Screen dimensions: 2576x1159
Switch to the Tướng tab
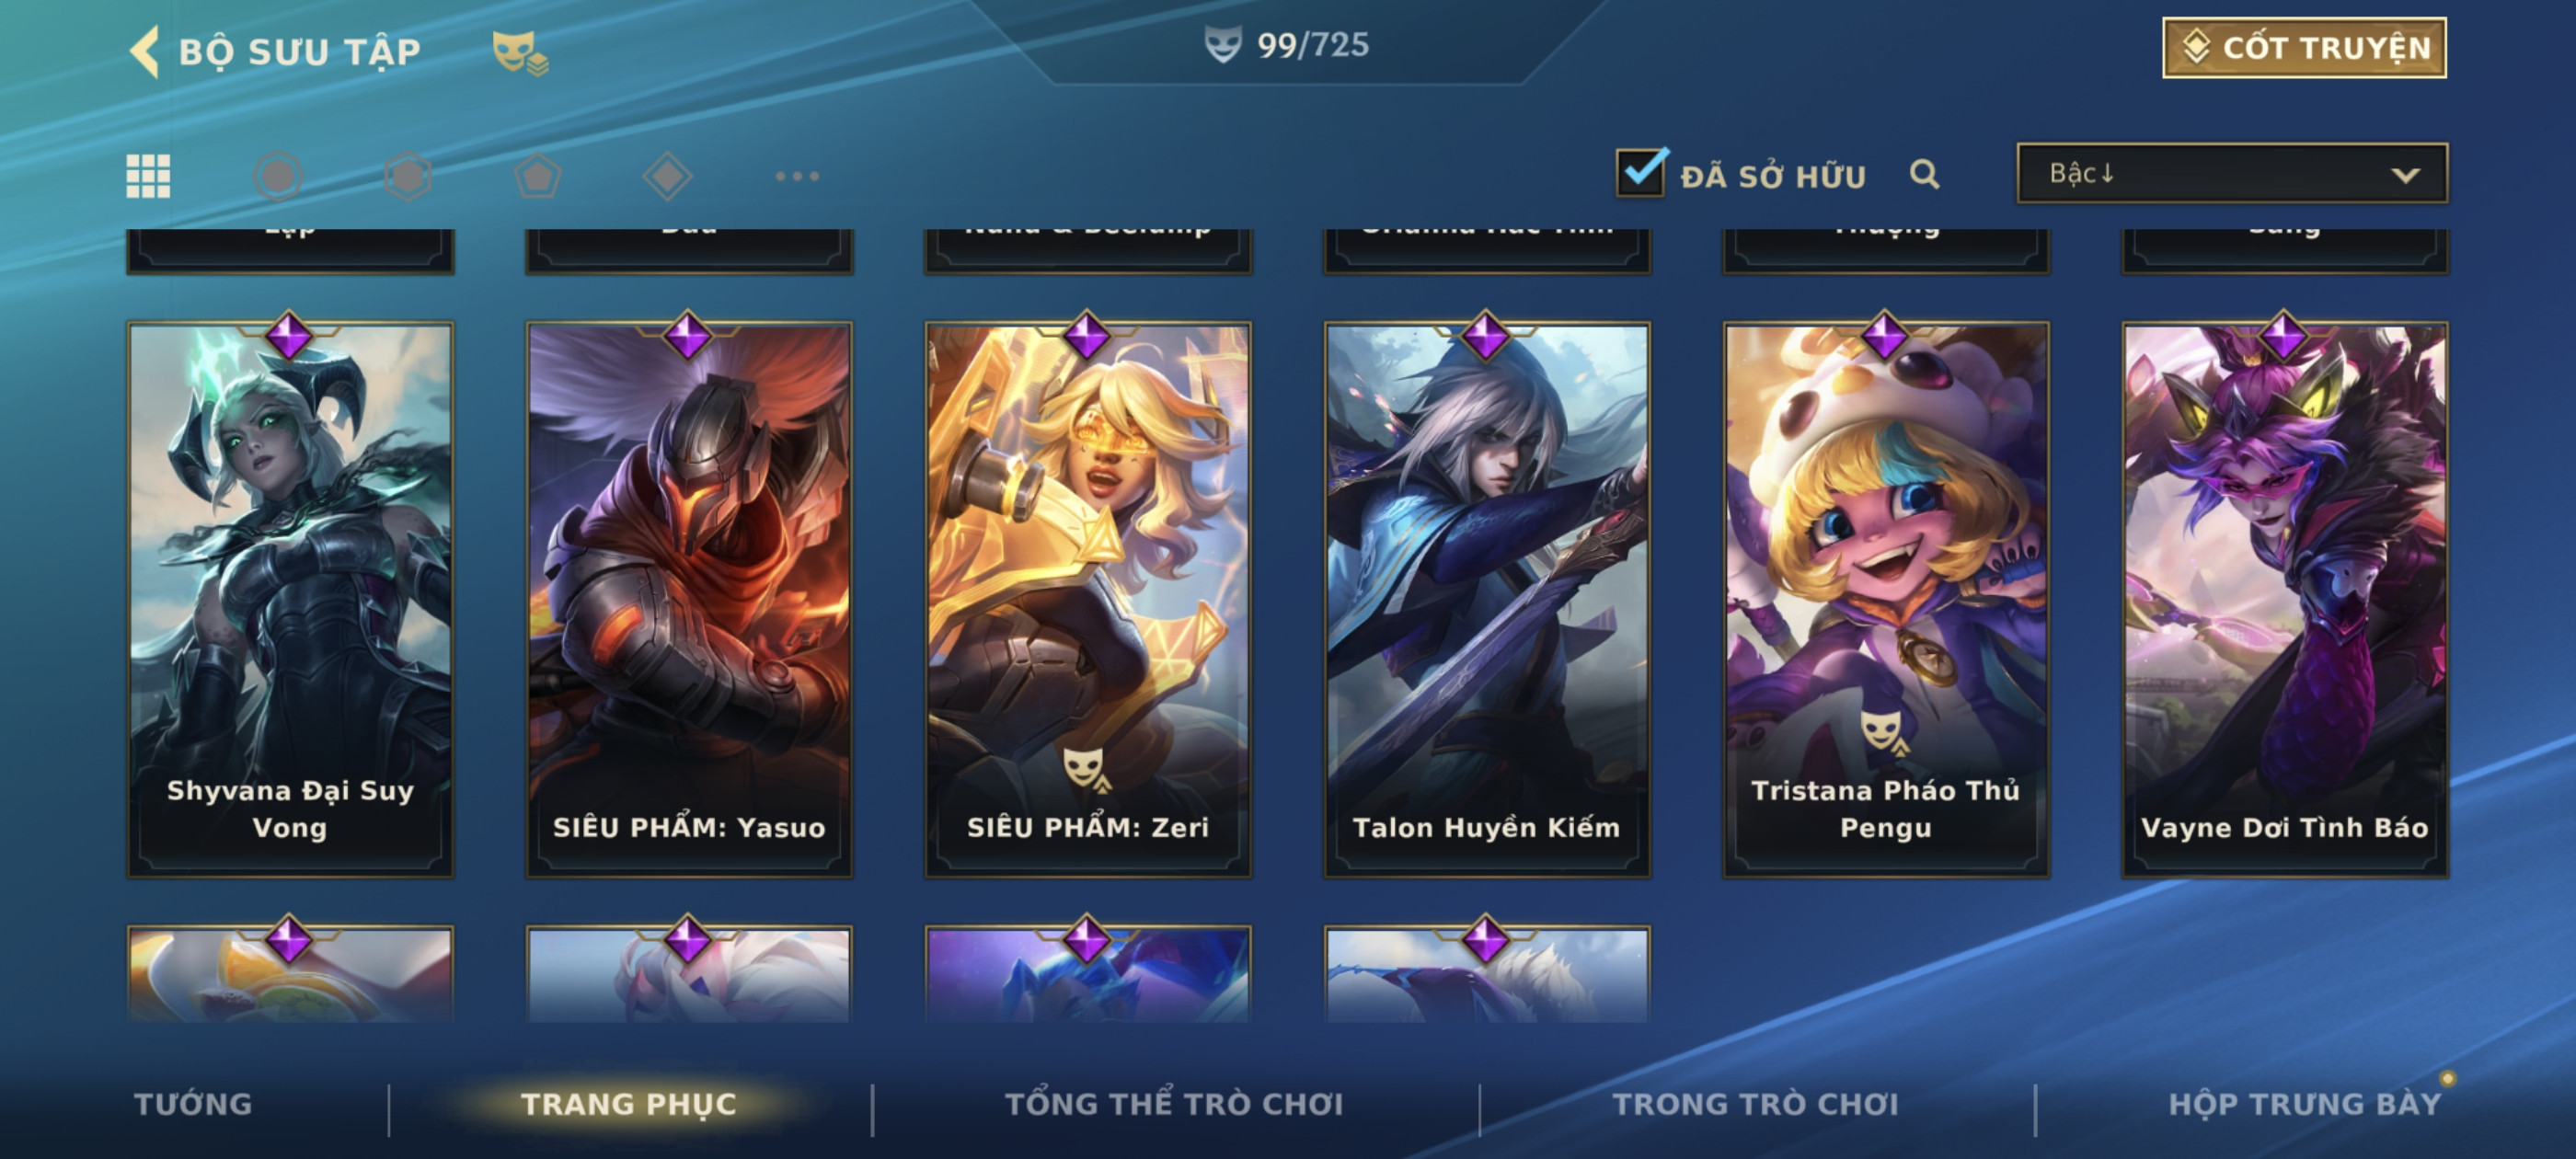coord(193,1103)
